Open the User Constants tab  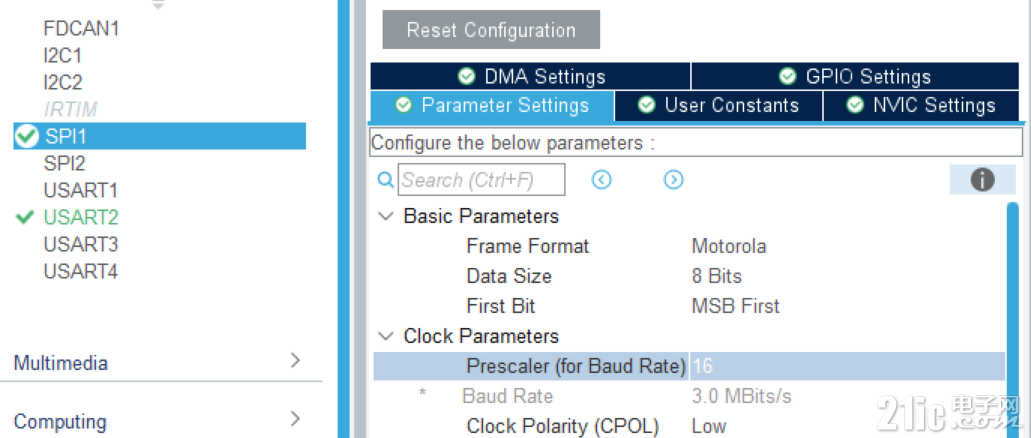click(719, 105)
